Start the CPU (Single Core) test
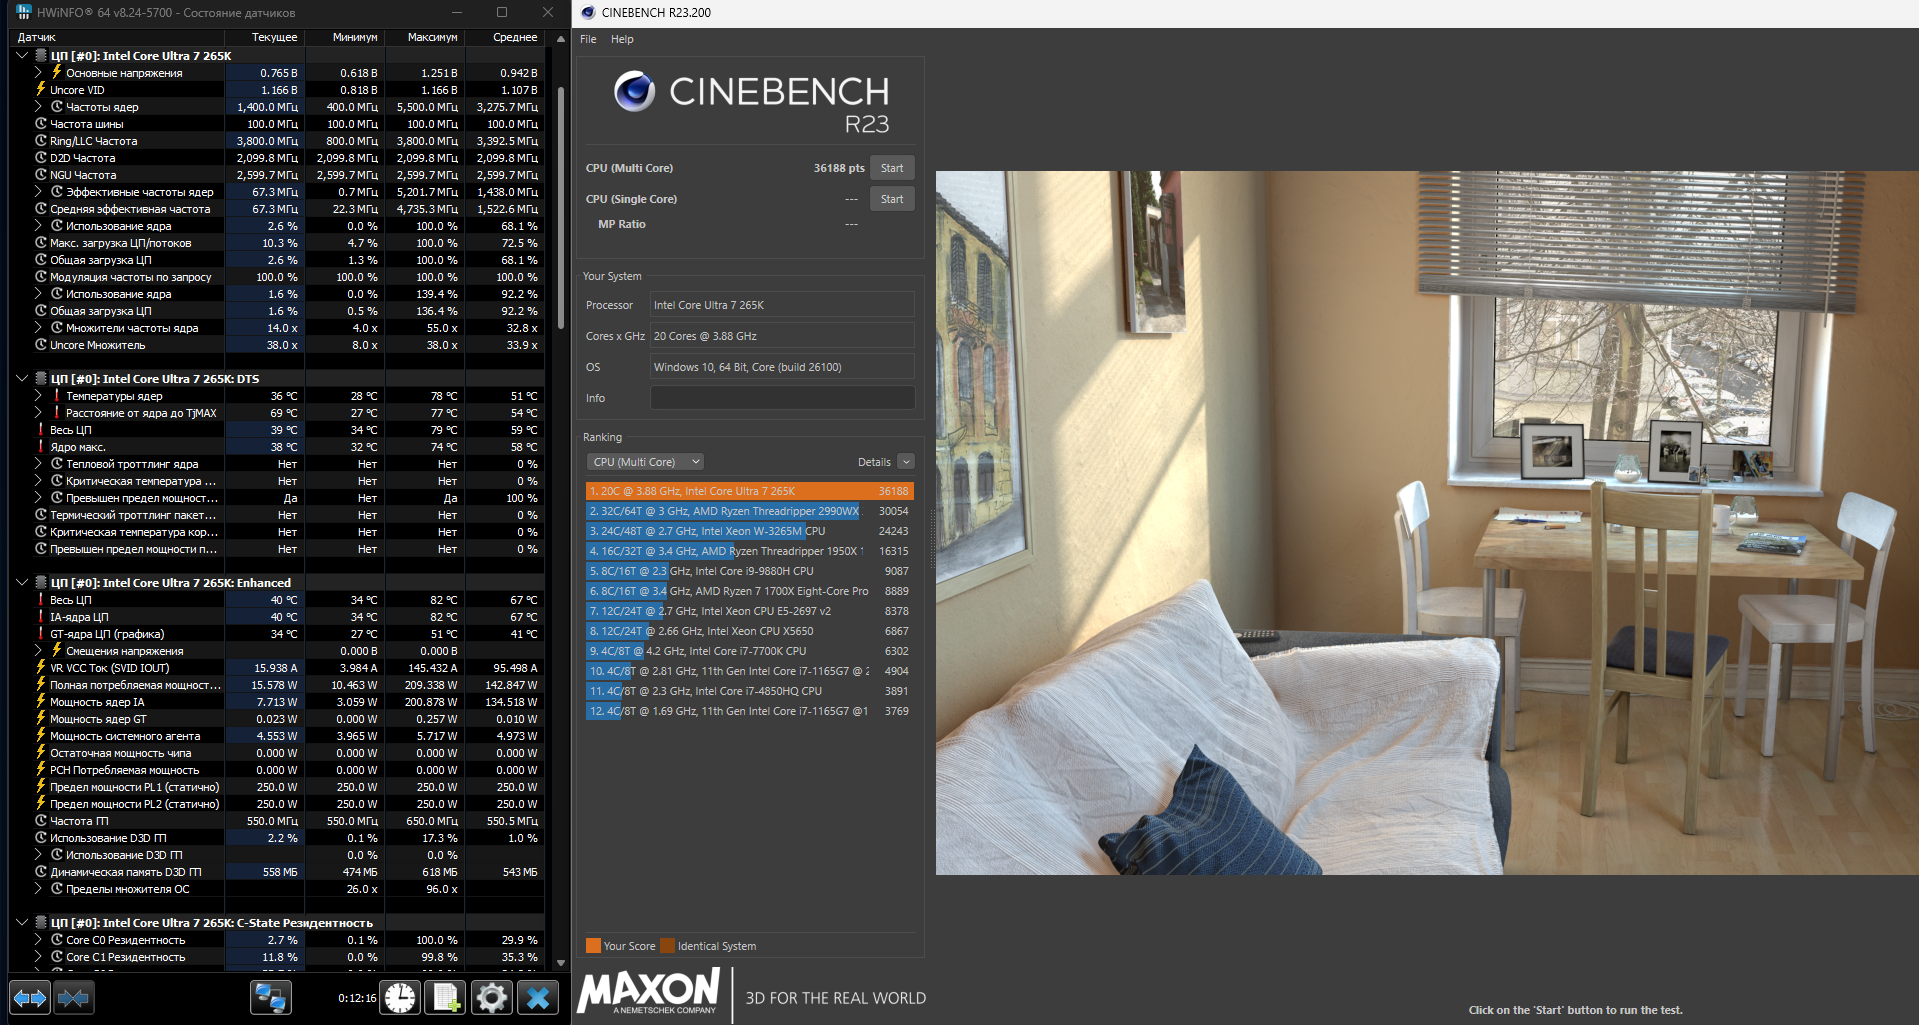The width and height of the screenshot is (1919, 1025). (x=892, y=199)
